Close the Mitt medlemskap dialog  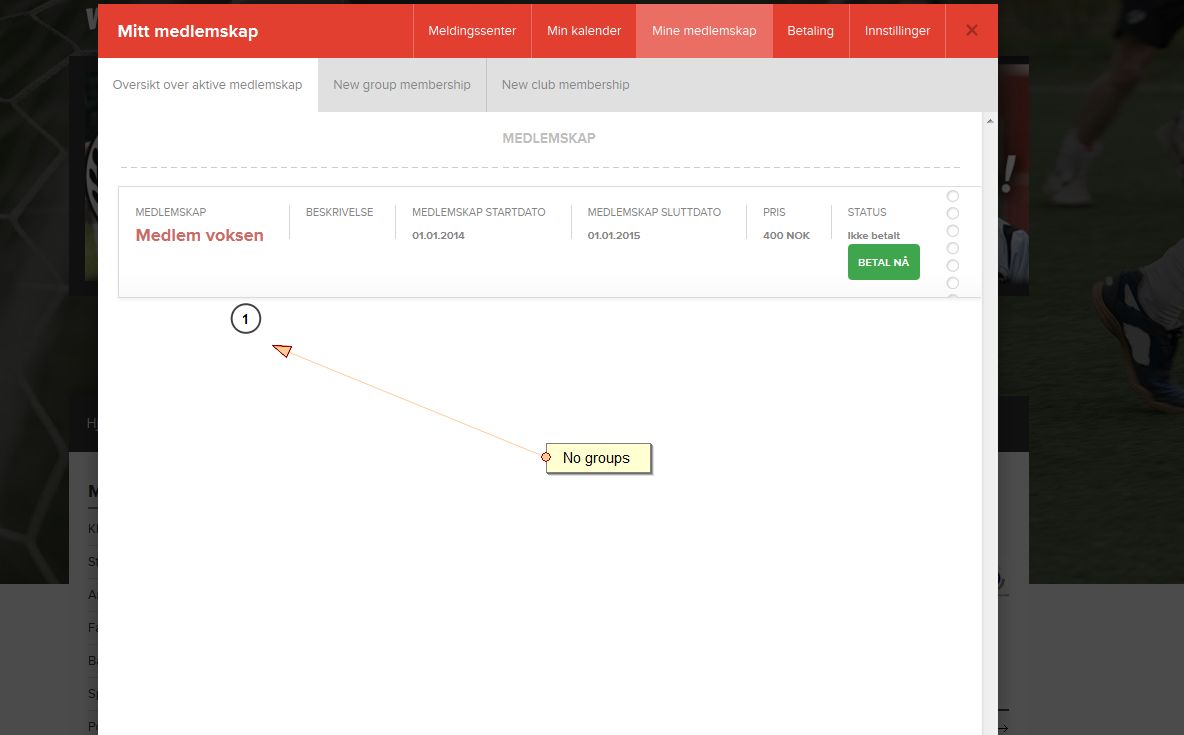tap(972, 30)
